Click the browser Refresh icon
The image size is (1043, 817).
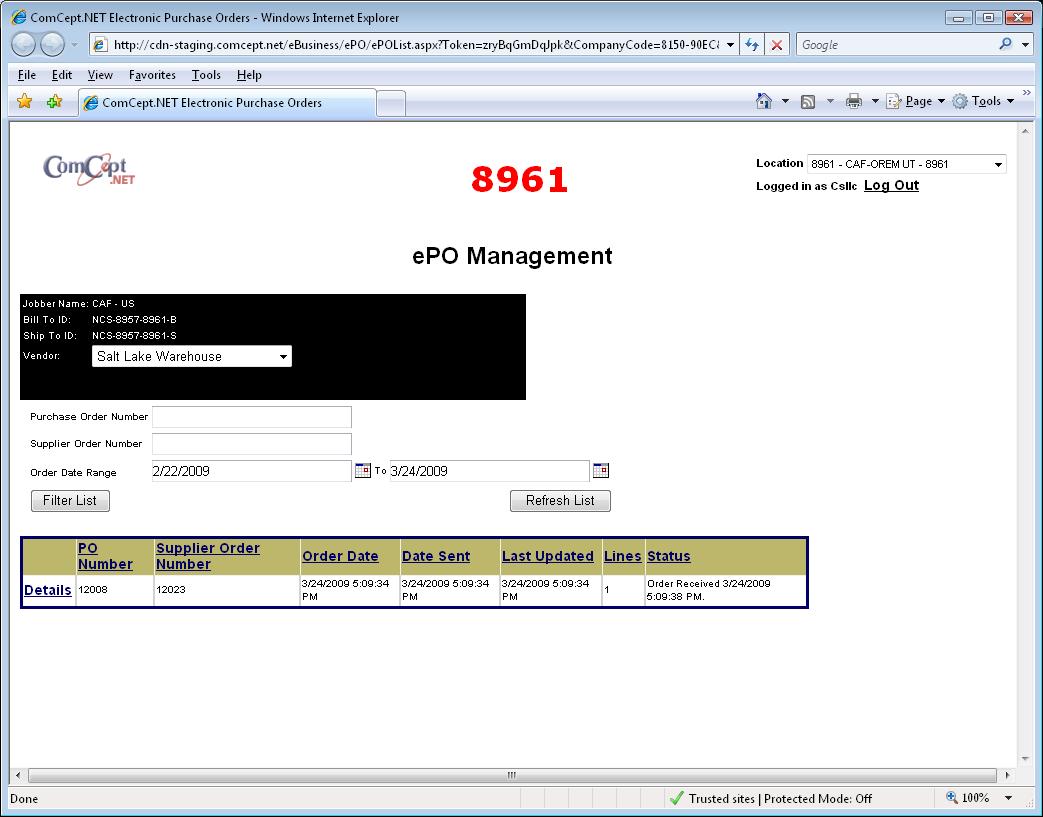click(752, 45)
